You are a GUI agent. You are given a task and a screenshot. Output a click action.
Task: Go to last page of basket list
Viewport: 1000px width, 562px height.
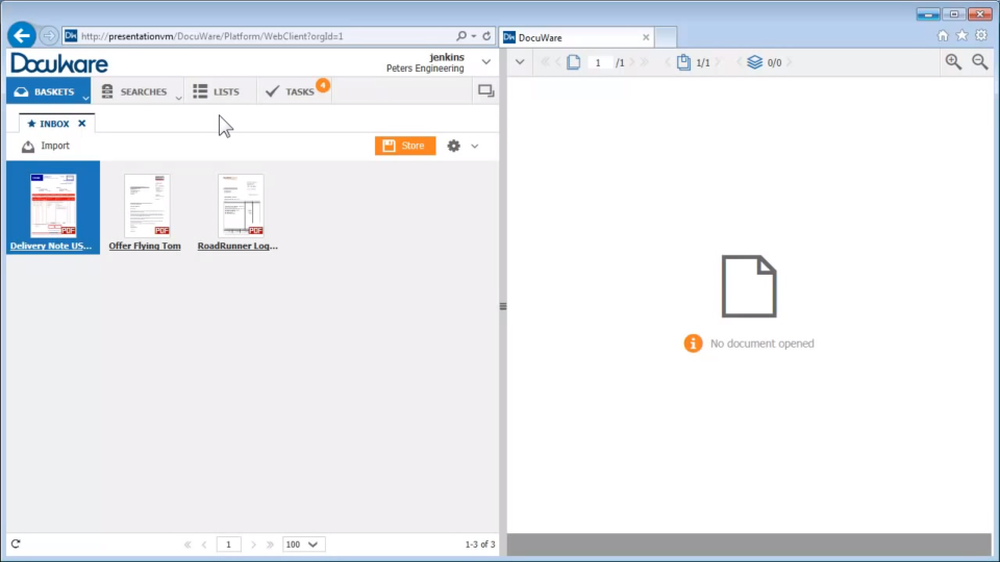pyautogui.click(x=270, y=545)
